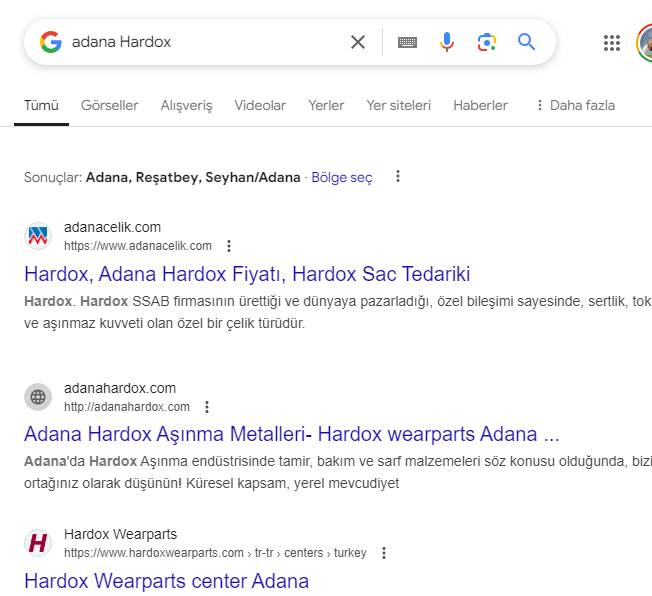Open location results options menu
This screenshot has width=652, height=596.
pyautogui.click(x=398, y=177)
